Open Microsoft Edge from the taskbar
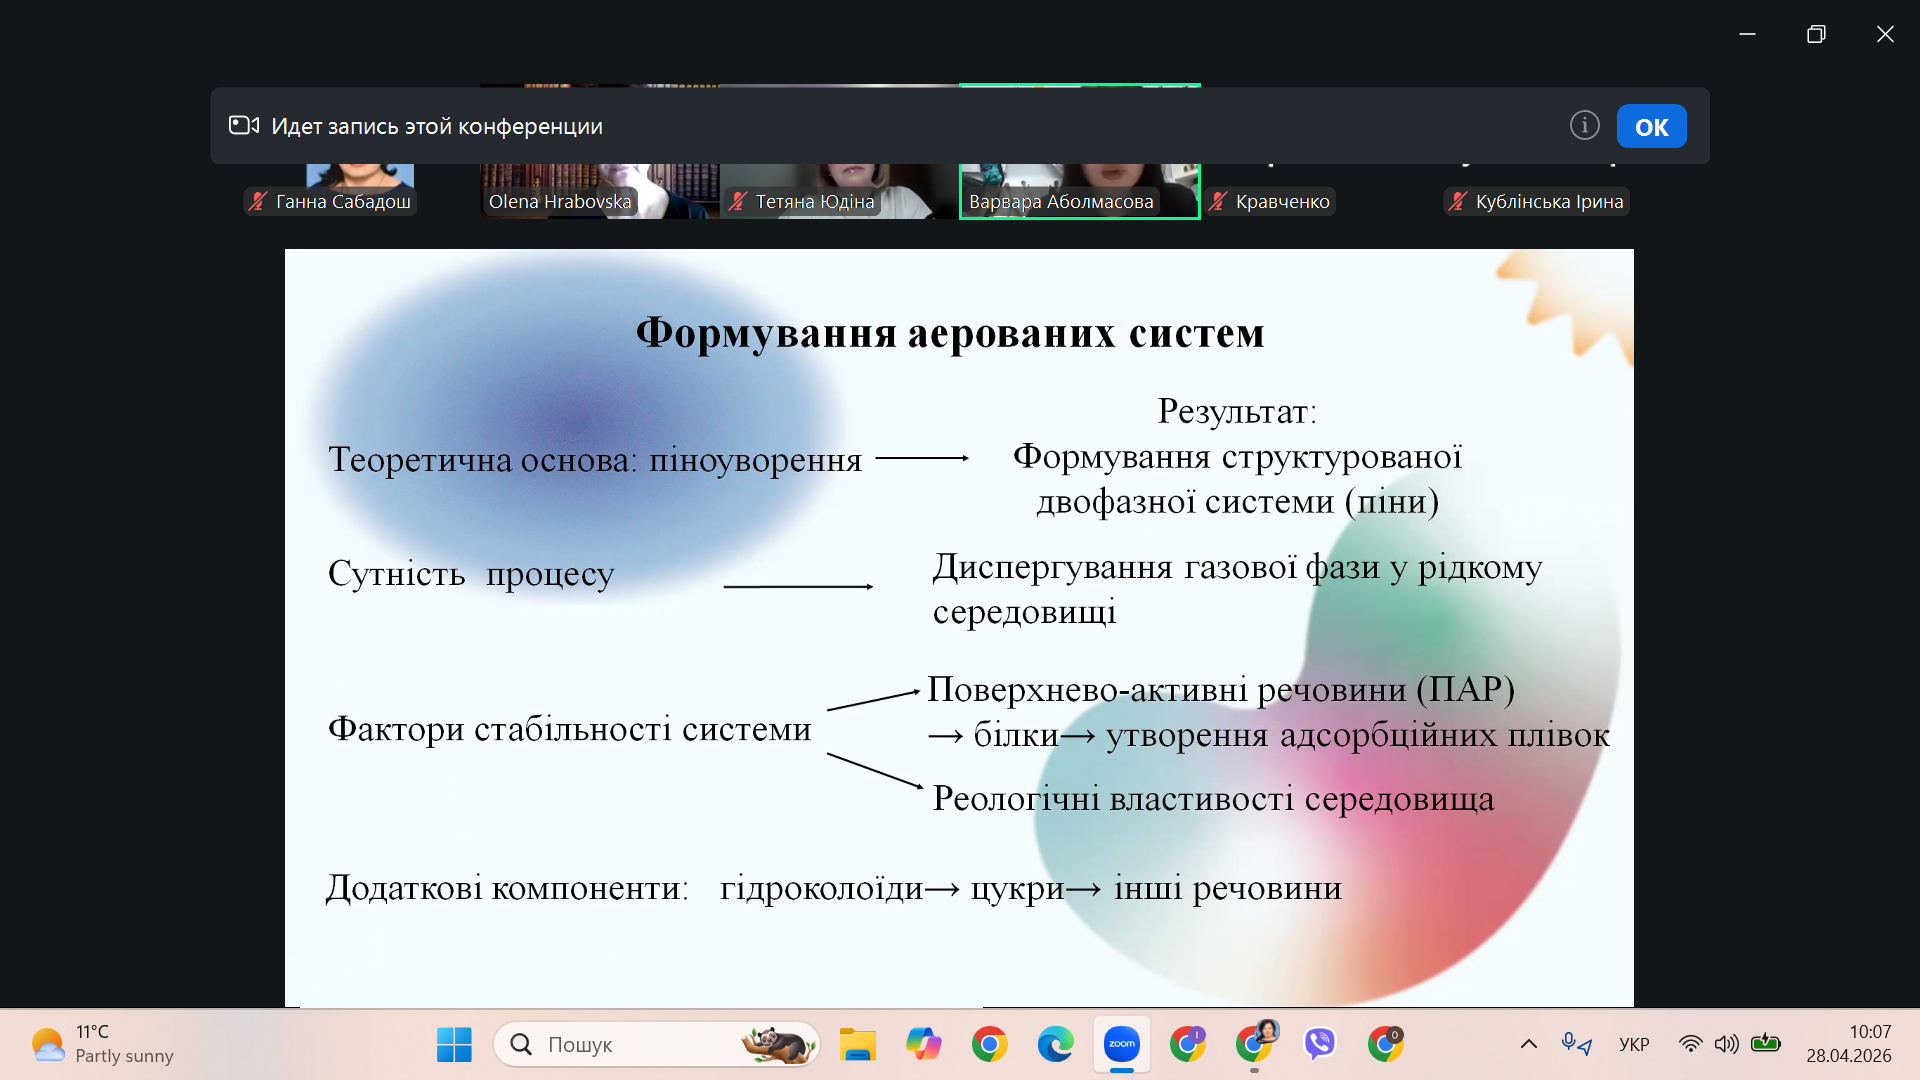This screenshot has width=1920, height=1080. coord(1055,1045)
